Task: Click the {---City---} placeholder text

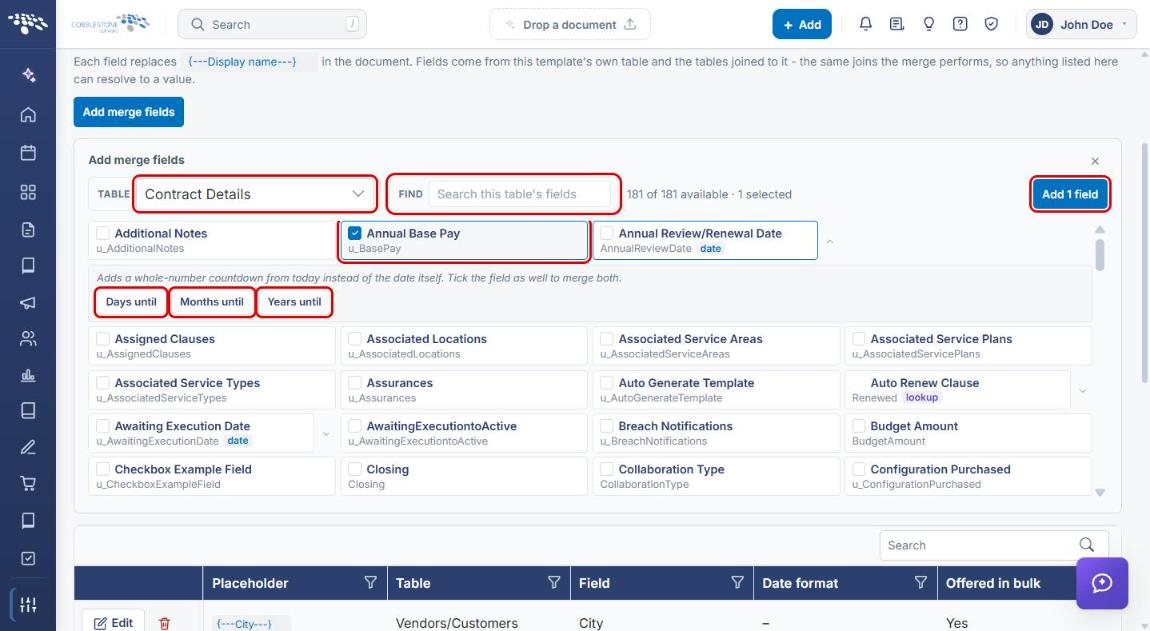Action: click(x=244, y=624)
